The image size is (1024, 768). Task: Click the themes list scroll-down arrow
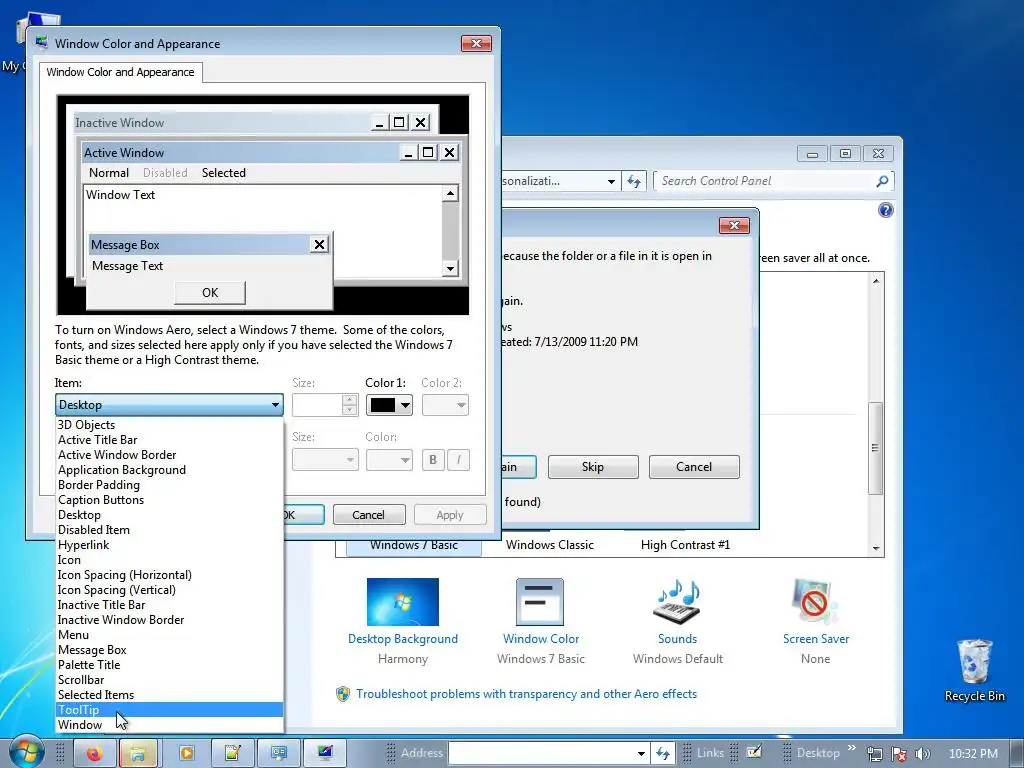point(876,549)
